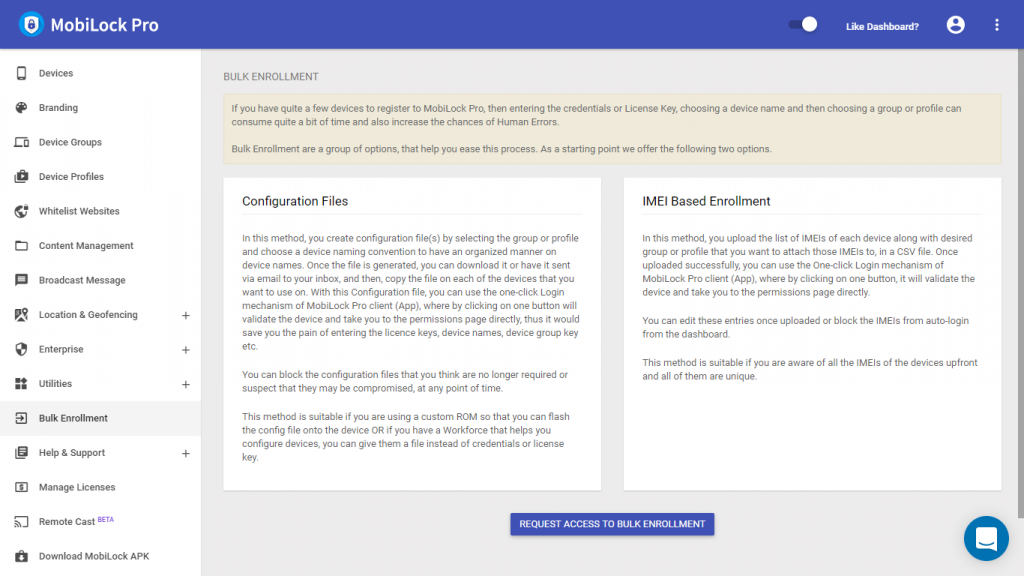Image resolution: width=1024 pixels, height=576 pixels.
Task: Open the Device Groups menu item
Action: [70, 142]
